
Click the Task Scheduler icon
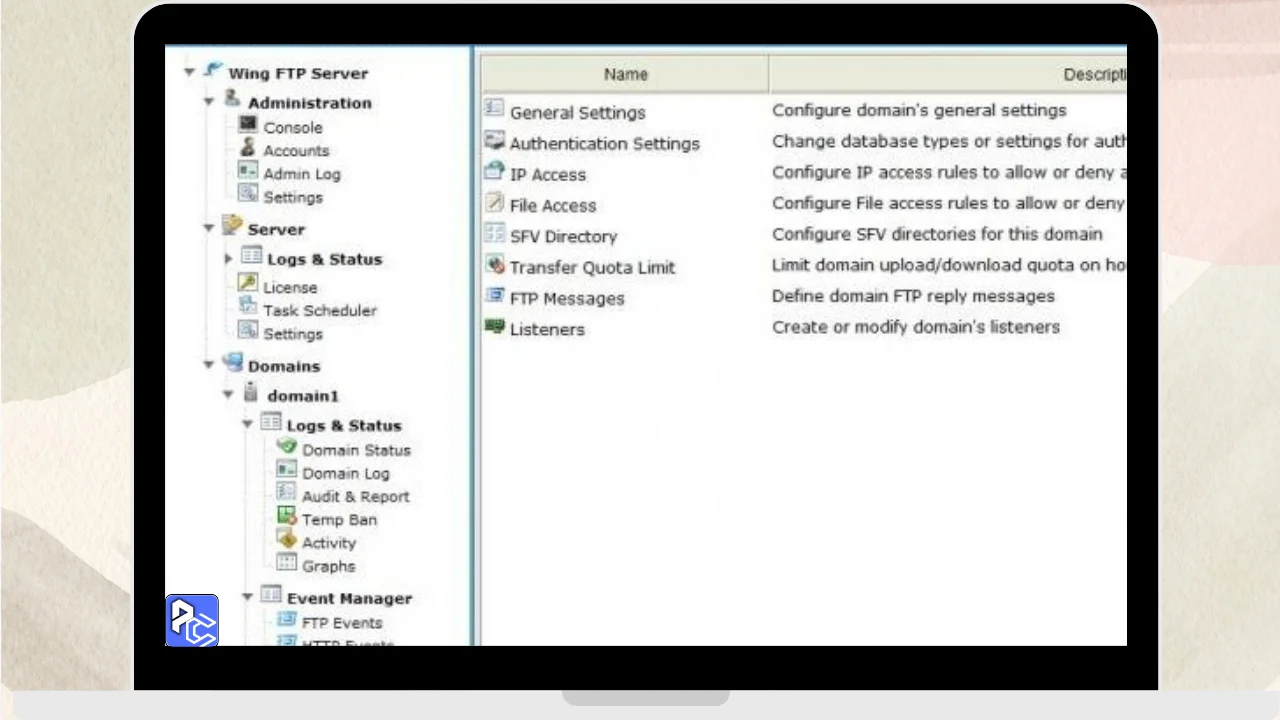tap(247, 307)
